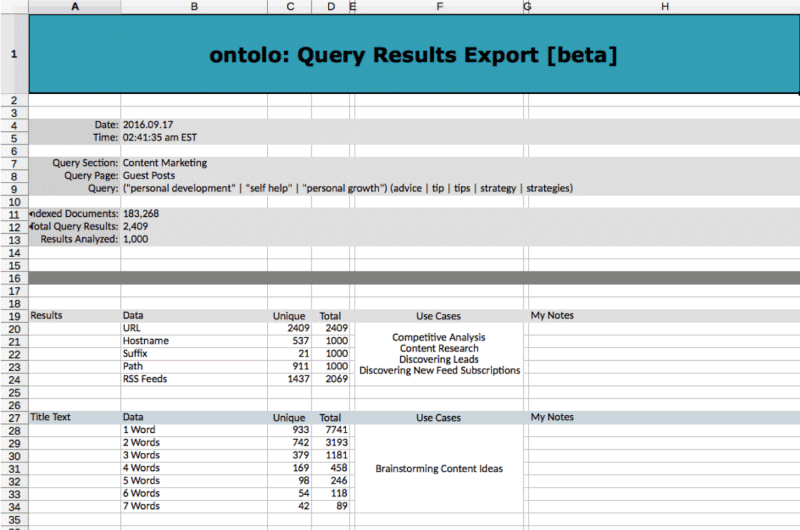This screenshot has width=800, height=530.
Task: Click the personal development query string cell
Action: (347, 188)
